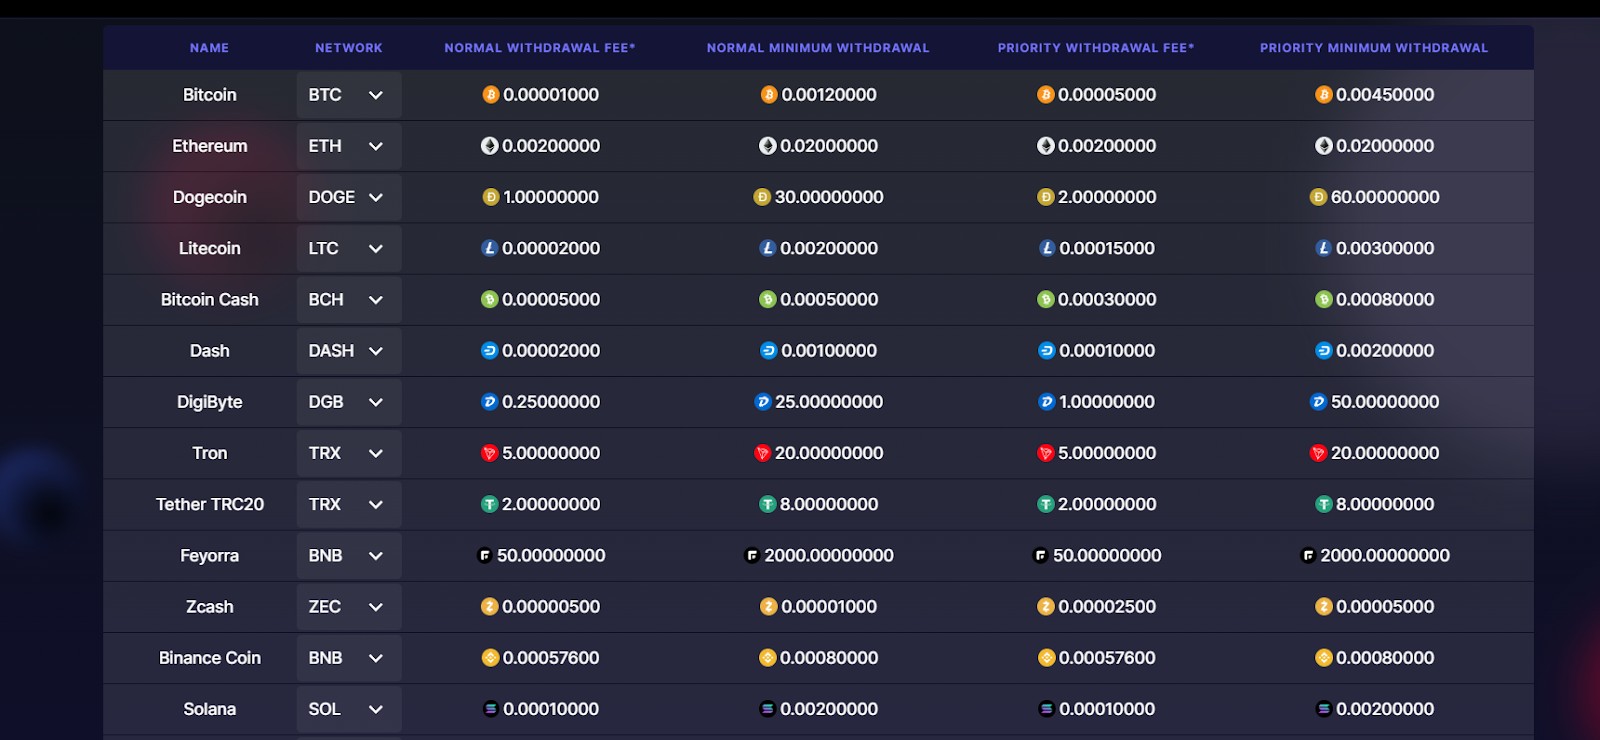
Task: Click Tron icon beside priority minimum 20.00000000
Action: coord(1319,453)
